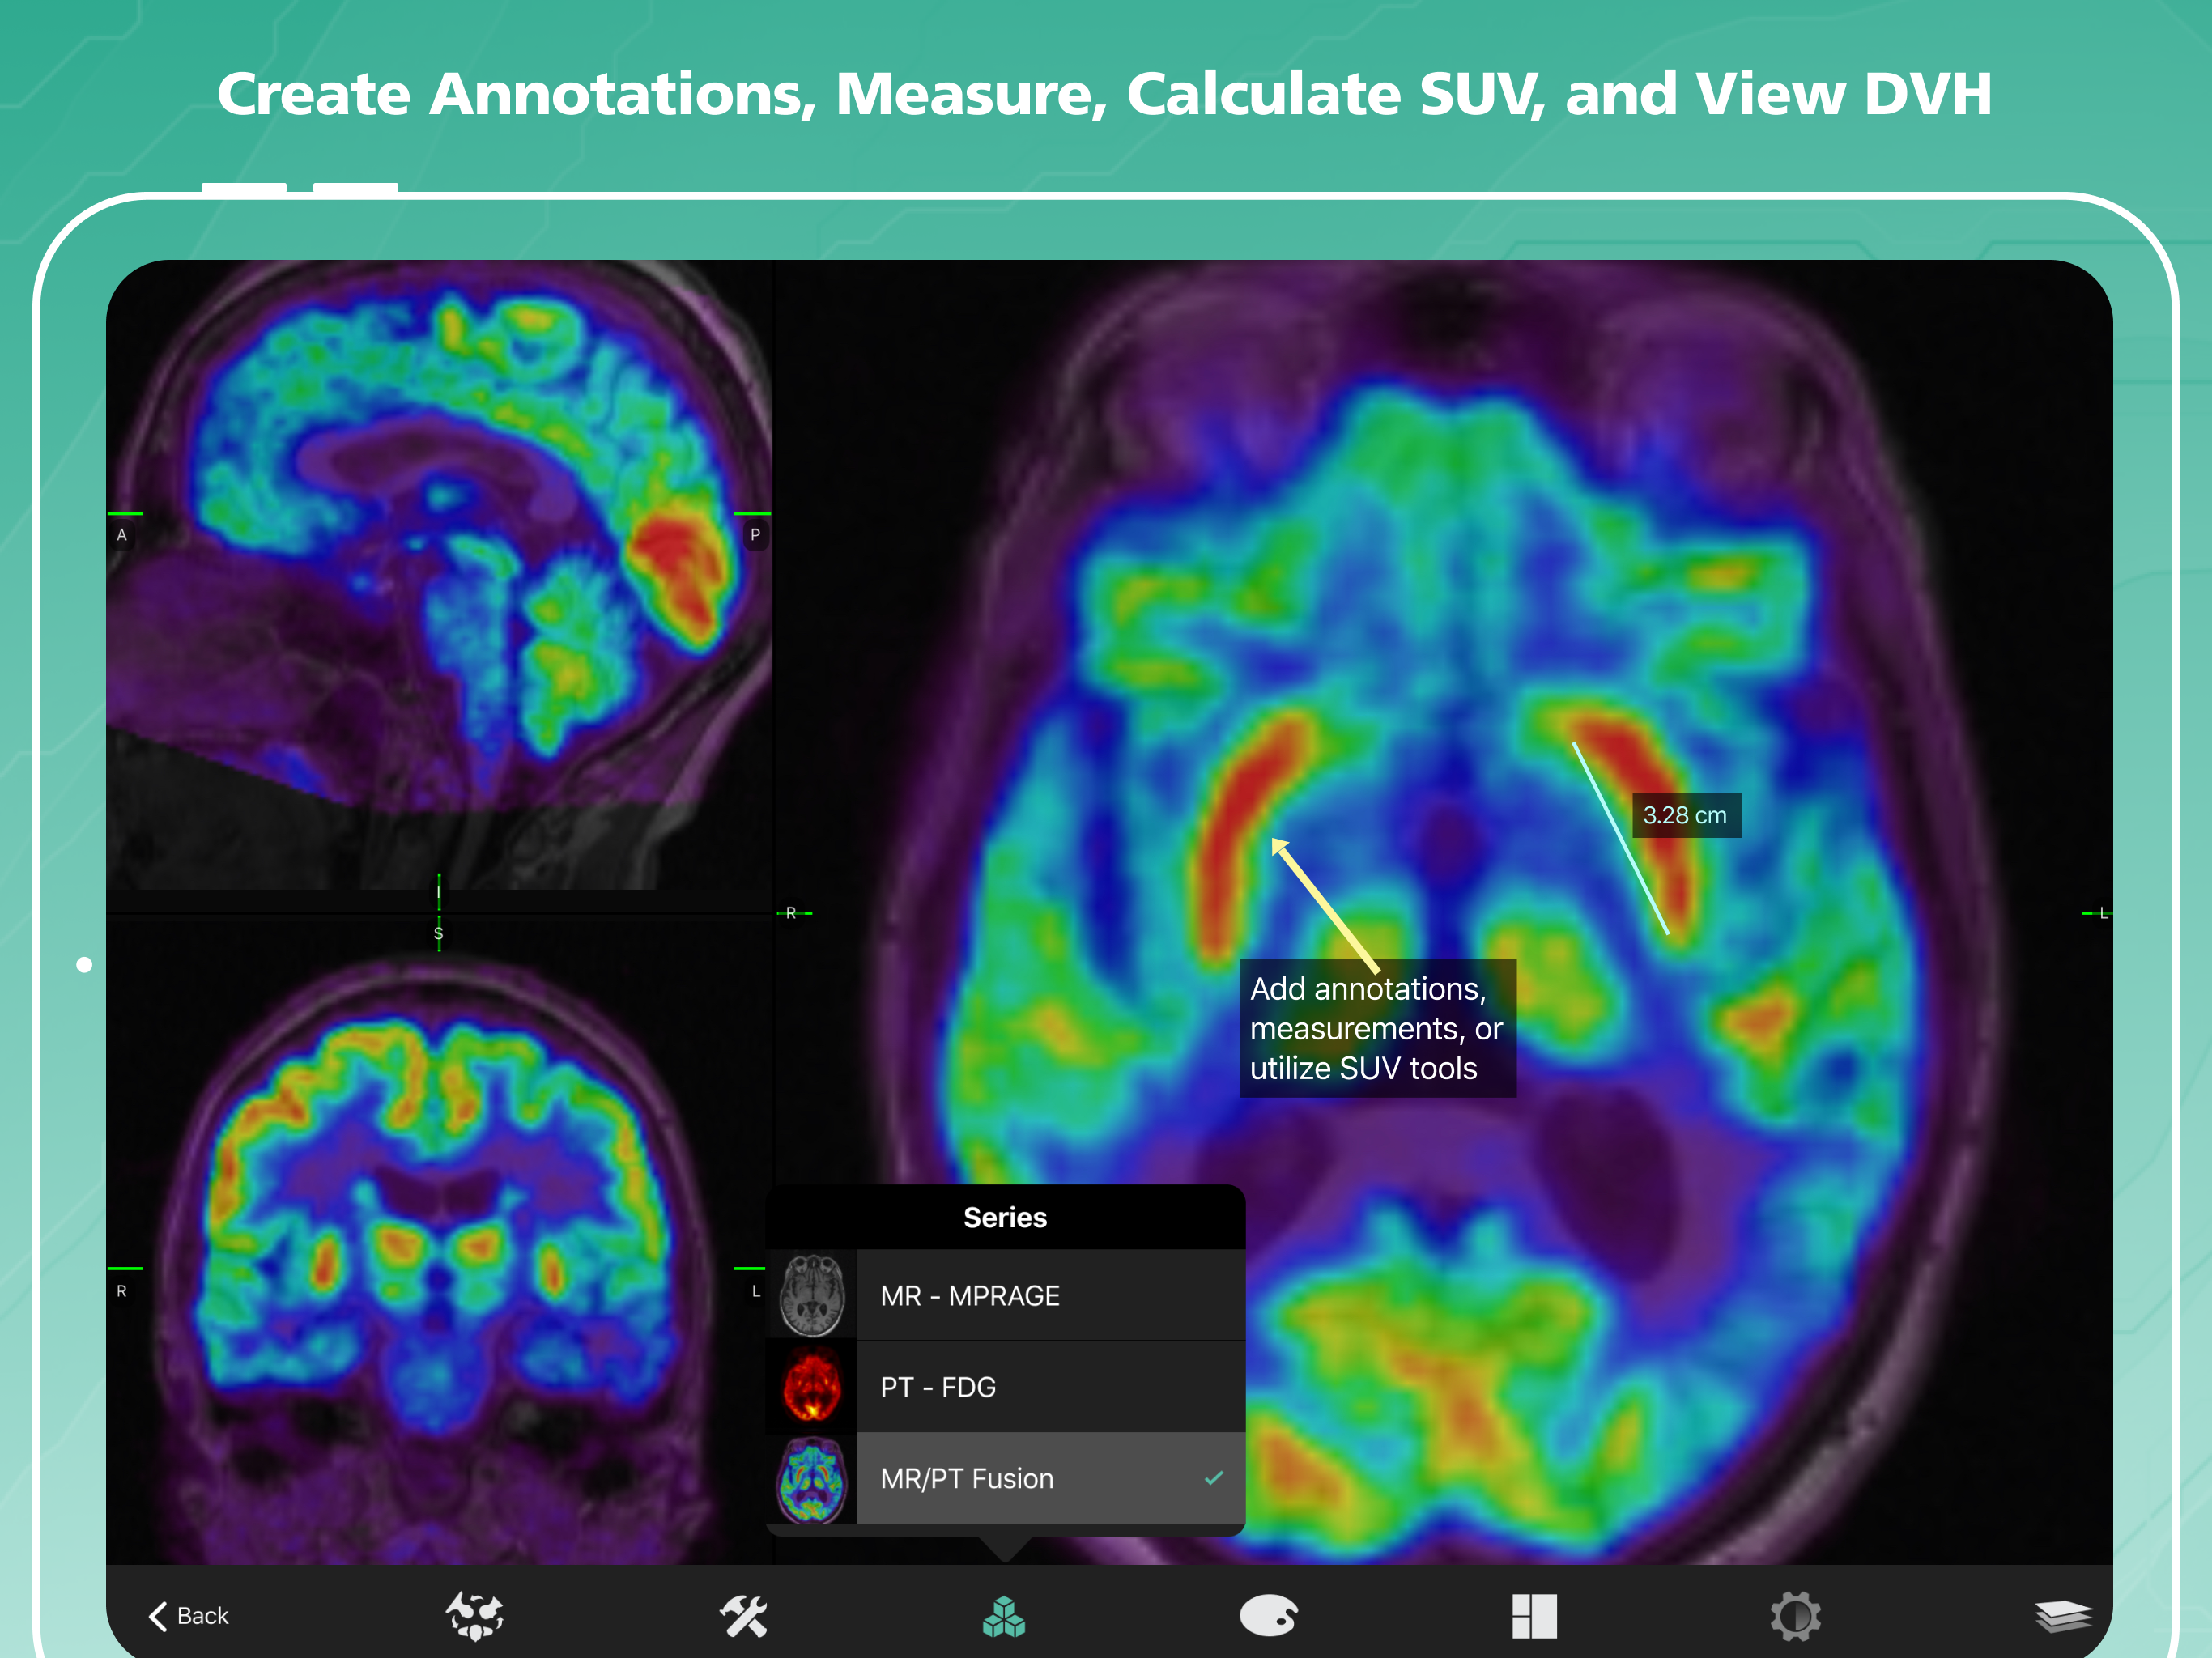Open the hammer and wrench tools menu

(743, 1615)
